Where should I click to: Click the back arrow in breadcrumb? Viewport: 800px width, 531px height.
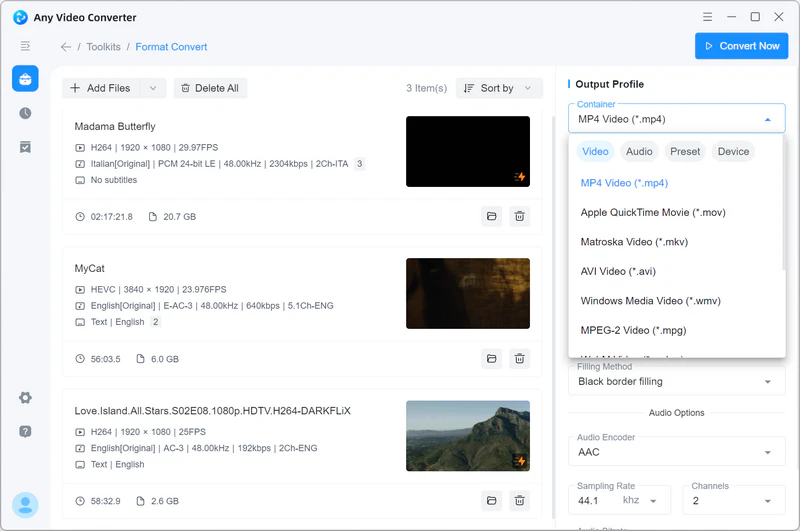[66, 47]
